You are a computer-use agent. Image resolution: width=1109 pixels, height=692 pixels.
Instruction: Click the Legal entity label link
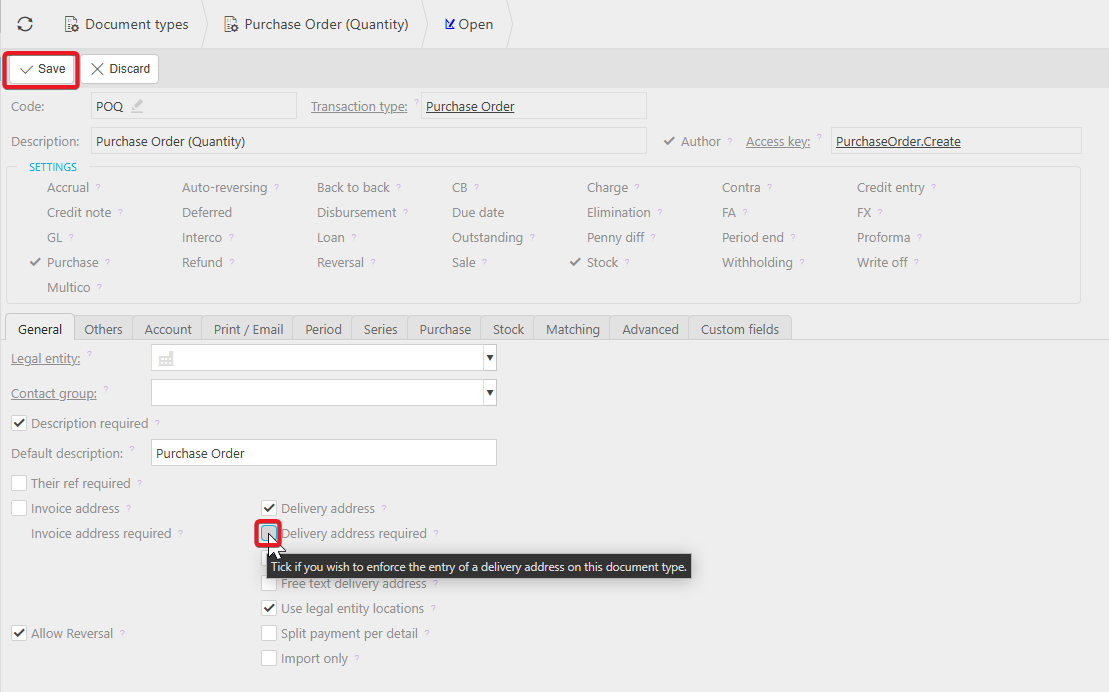click(45, 359)
